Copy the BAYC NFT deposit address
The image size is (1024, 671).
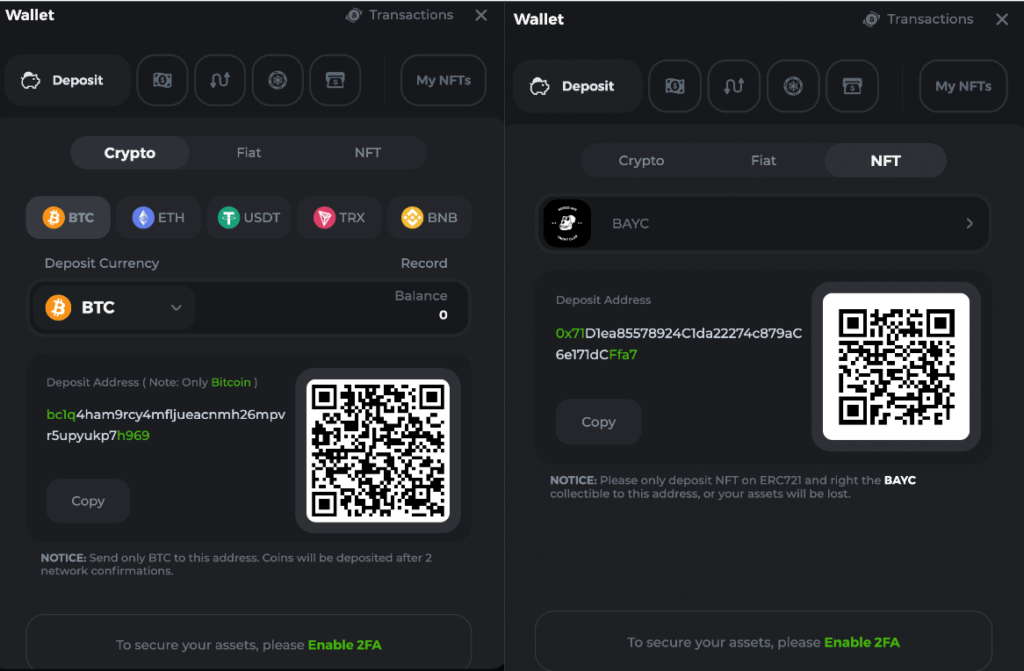click(x=598, y=422)
